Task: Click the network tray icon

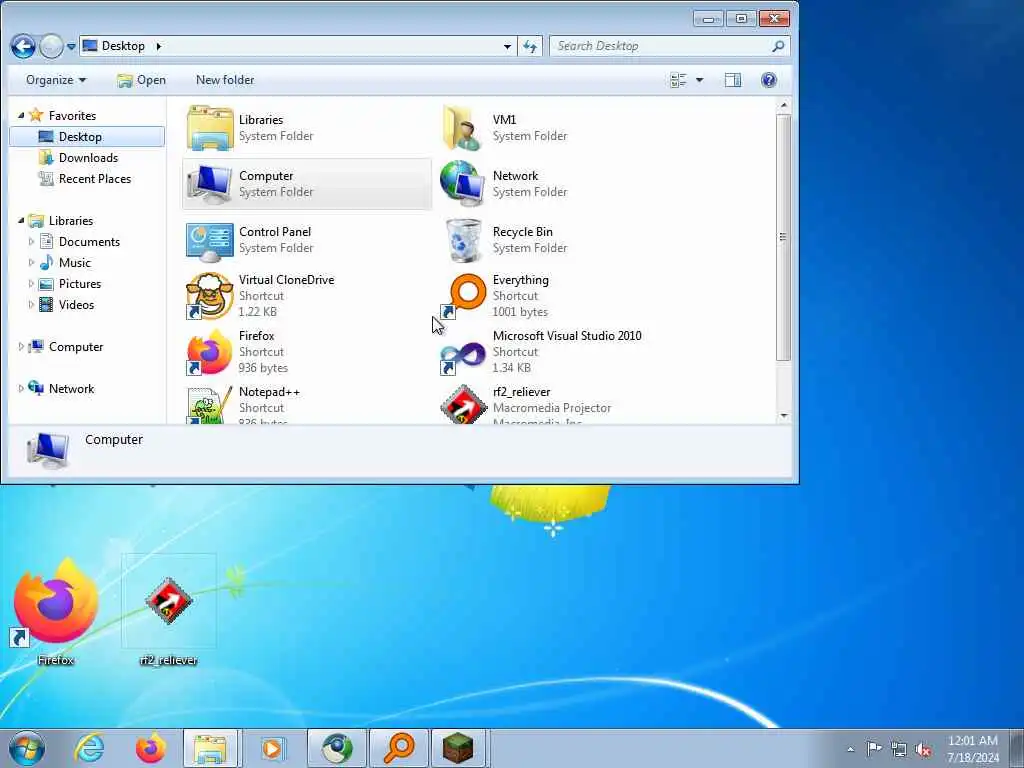Action: coord(899,750)
